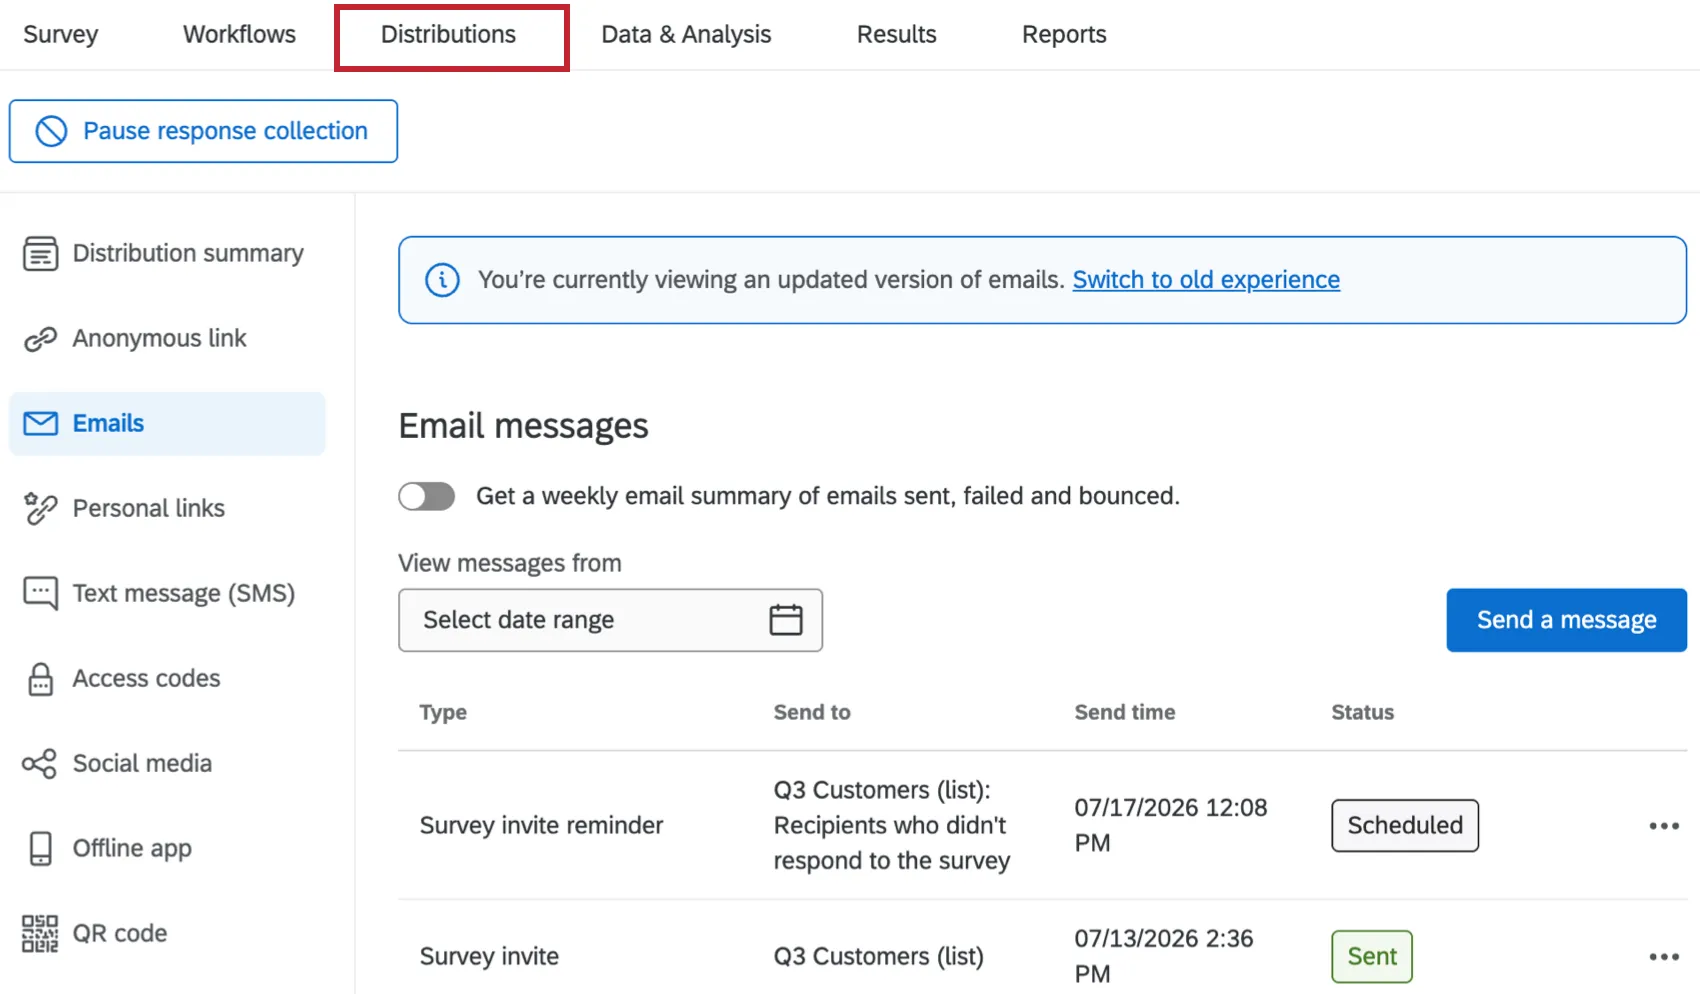1700x994 pixels.
Task: Click the info icon in banner
Action: click(x=442, y=280)
